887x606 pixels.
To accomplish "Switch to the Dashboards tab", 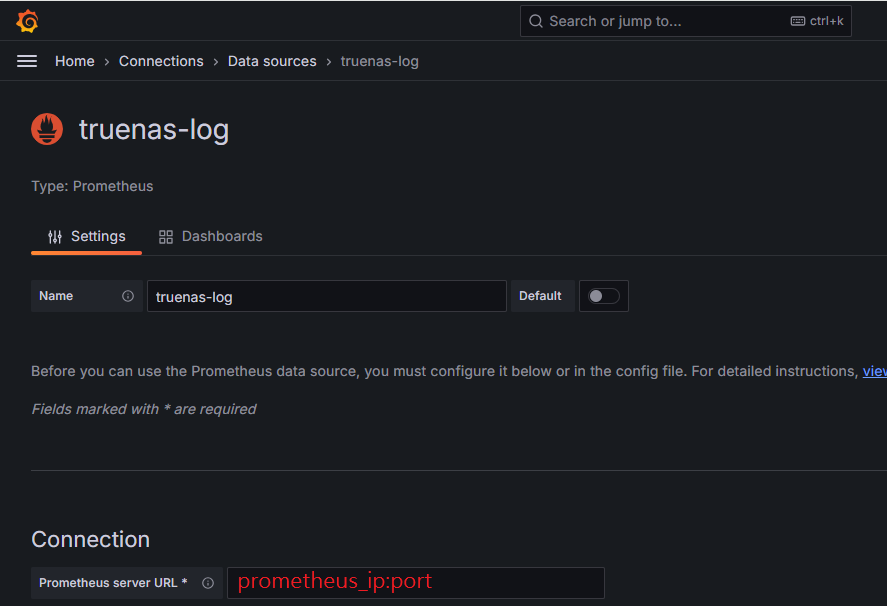I will [x=221, y=236].
